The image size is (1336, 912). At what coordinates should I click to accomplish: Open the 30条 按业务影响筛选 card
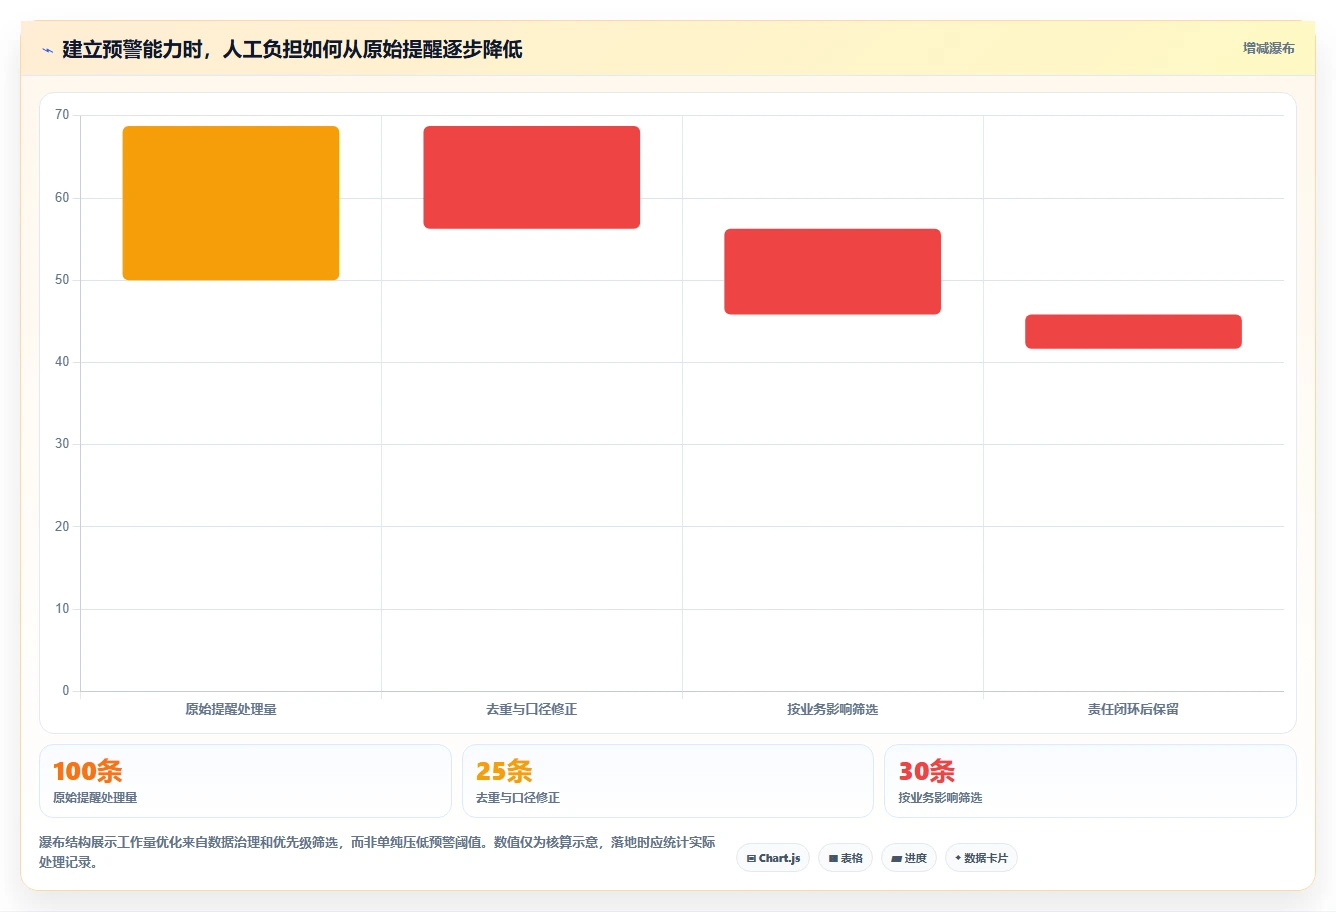coord(1090,781)
